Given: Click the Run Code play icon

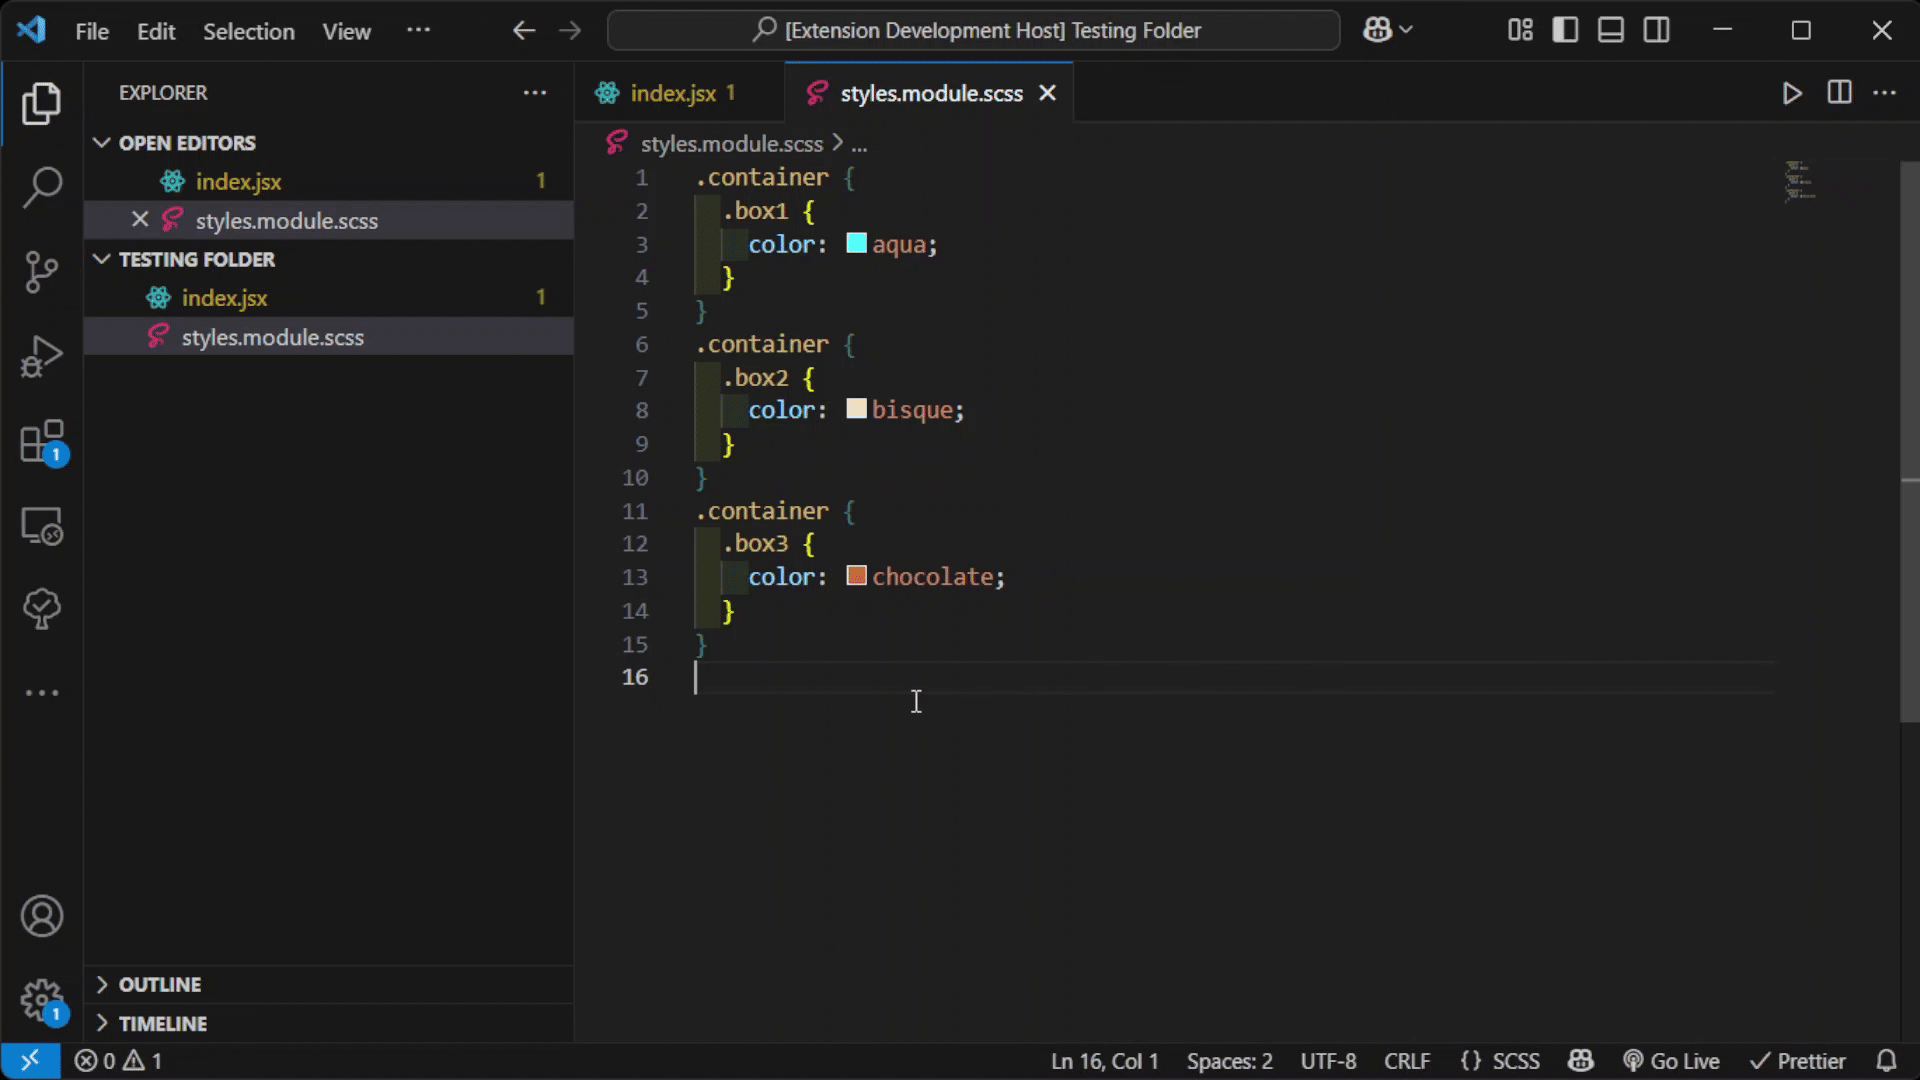Looking at the screenshot, I should tap(1792, 93).
